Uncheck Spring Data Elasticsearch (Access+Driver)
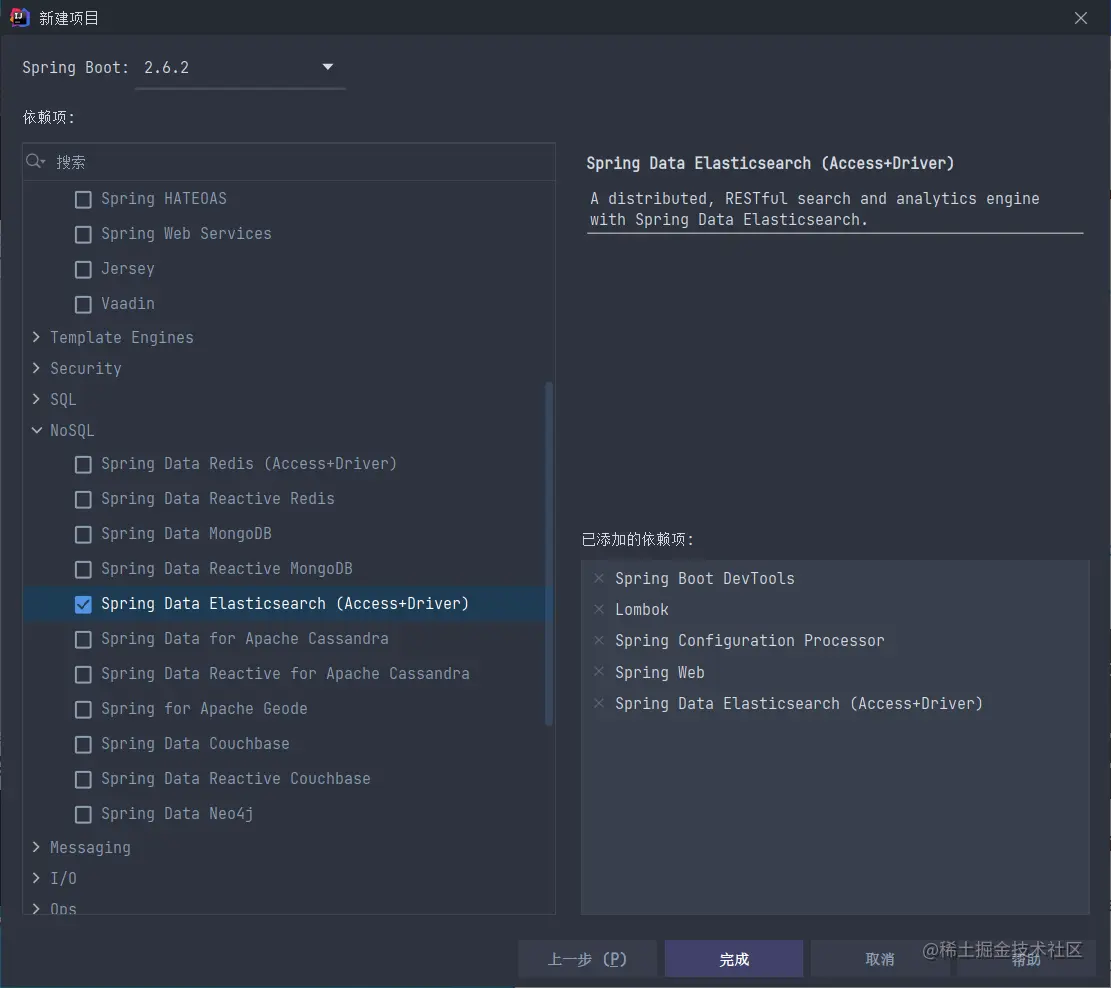 coord(83,604)
